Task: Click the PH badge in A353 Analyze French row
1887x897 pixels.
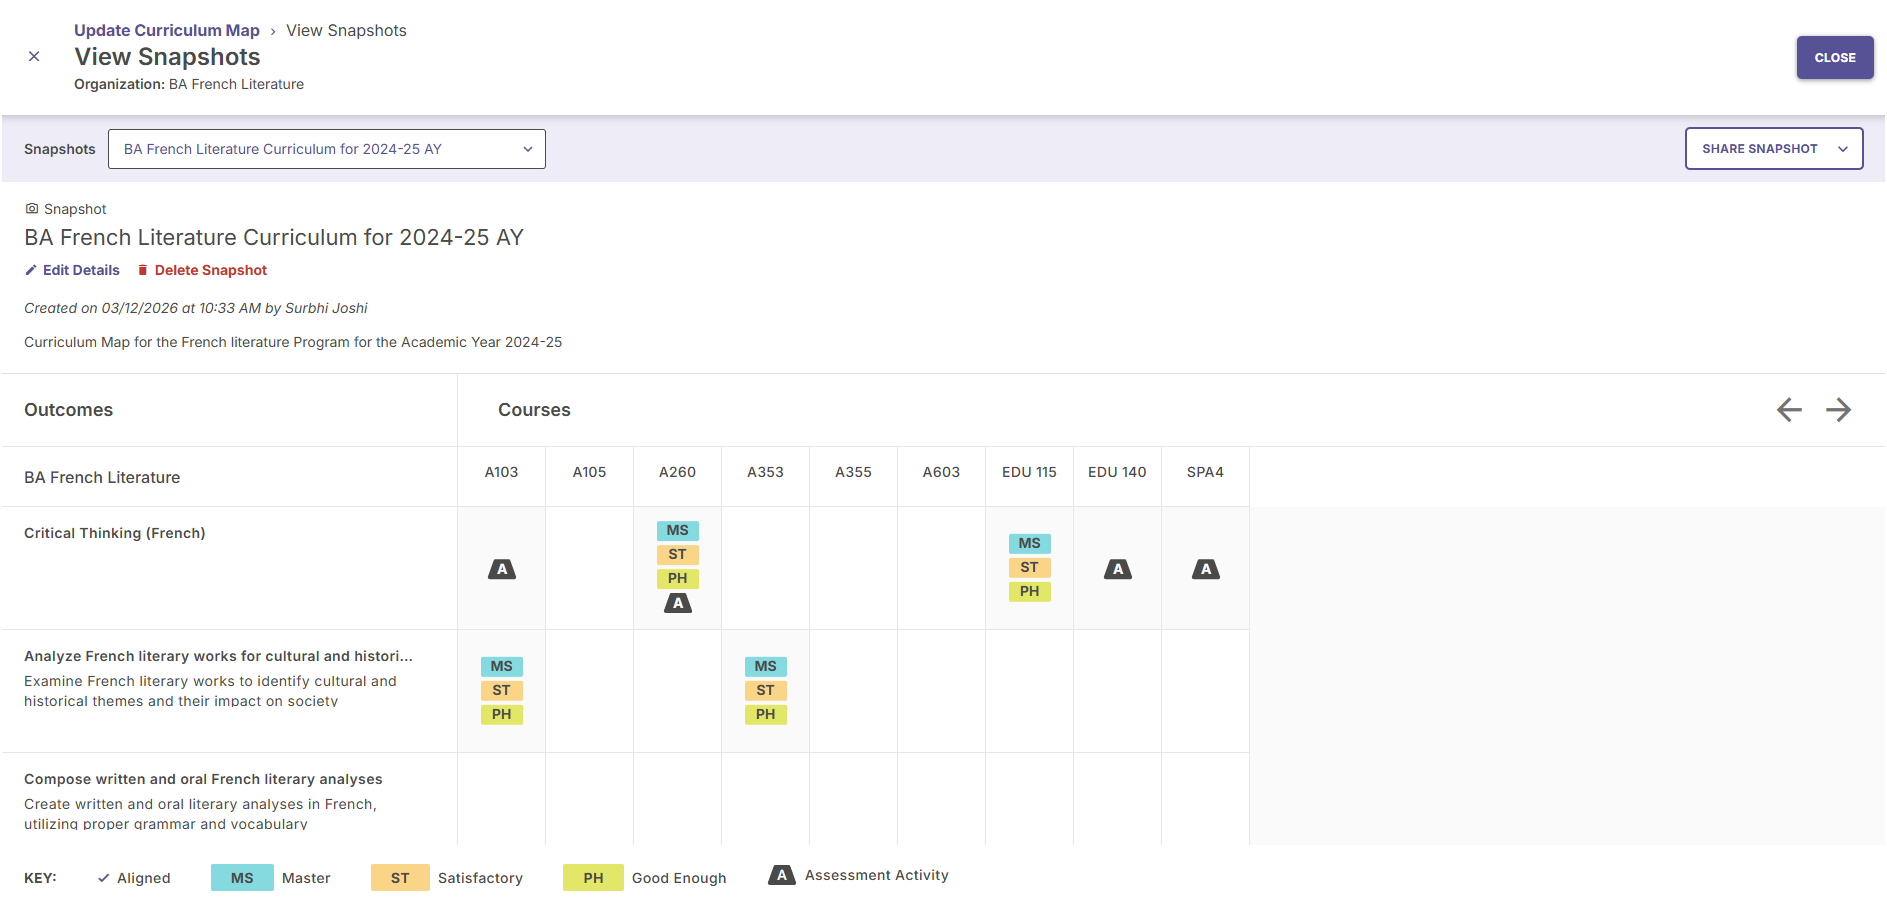Action: (x=766, y=715)
